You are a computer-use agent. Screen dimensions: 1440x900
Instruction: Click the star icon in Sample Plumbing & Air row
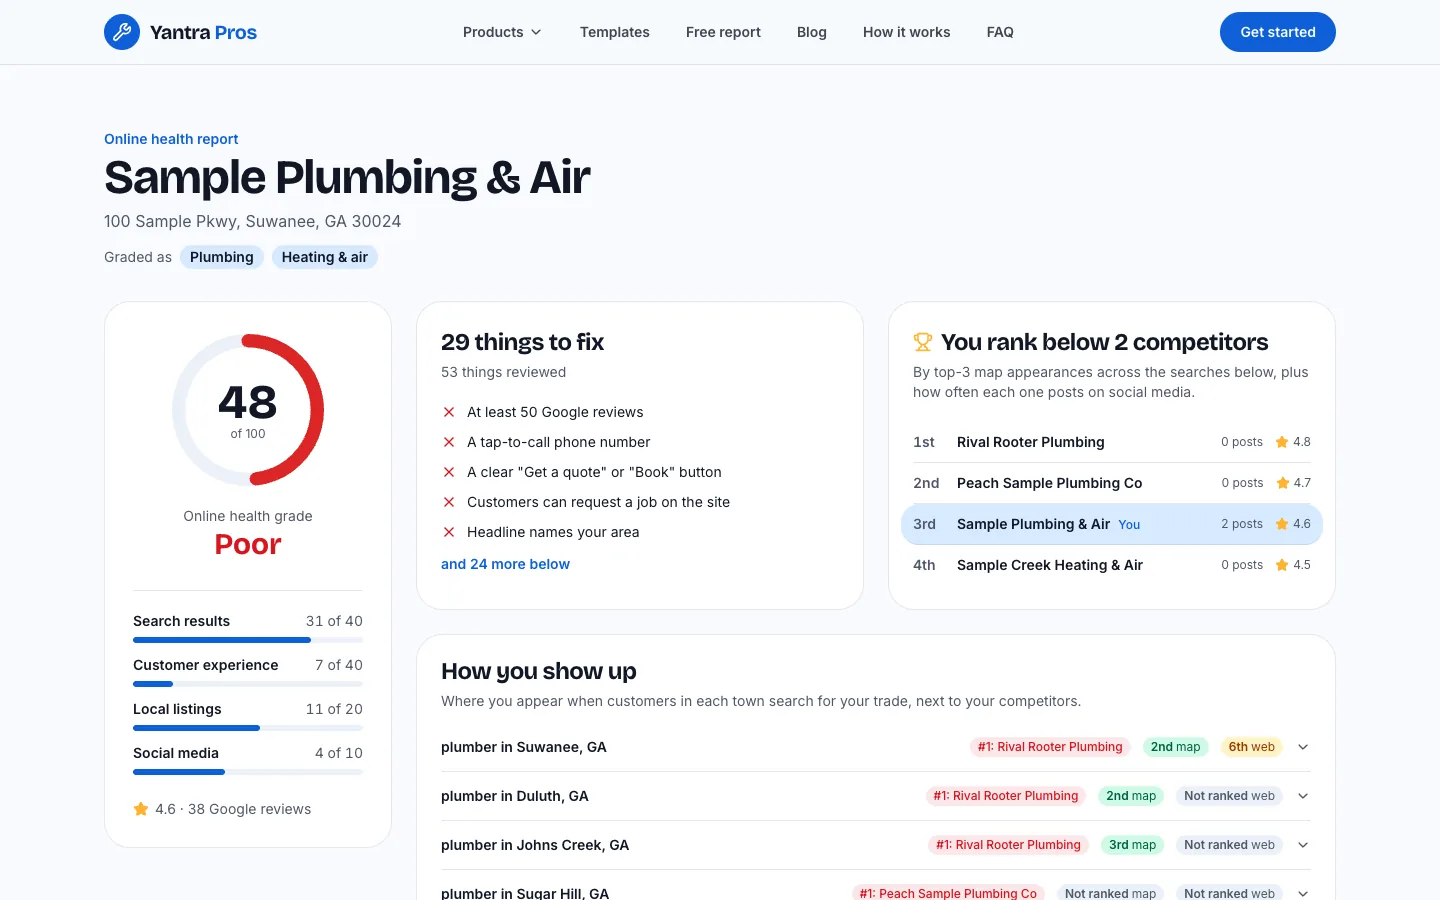click(x=1282, y=524)
